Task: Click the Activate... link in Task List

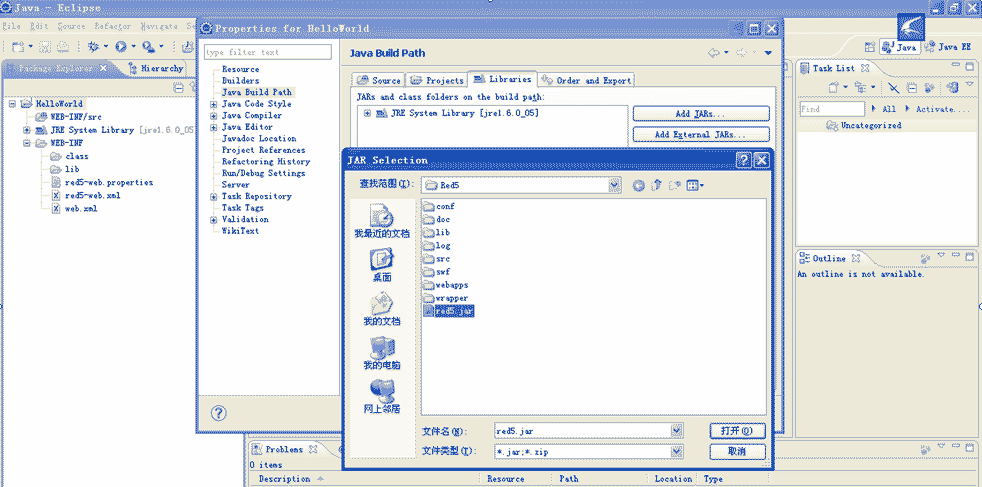Action: (x=943, y=109)
